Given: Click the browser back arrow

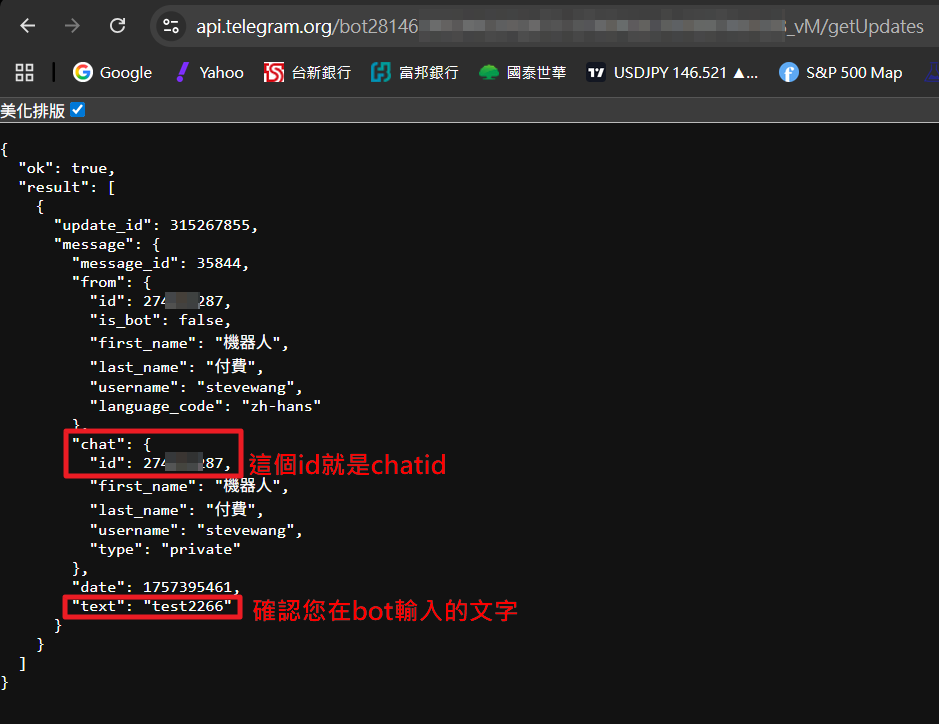Looking at the screenshot, I should (x=28, y=26).
